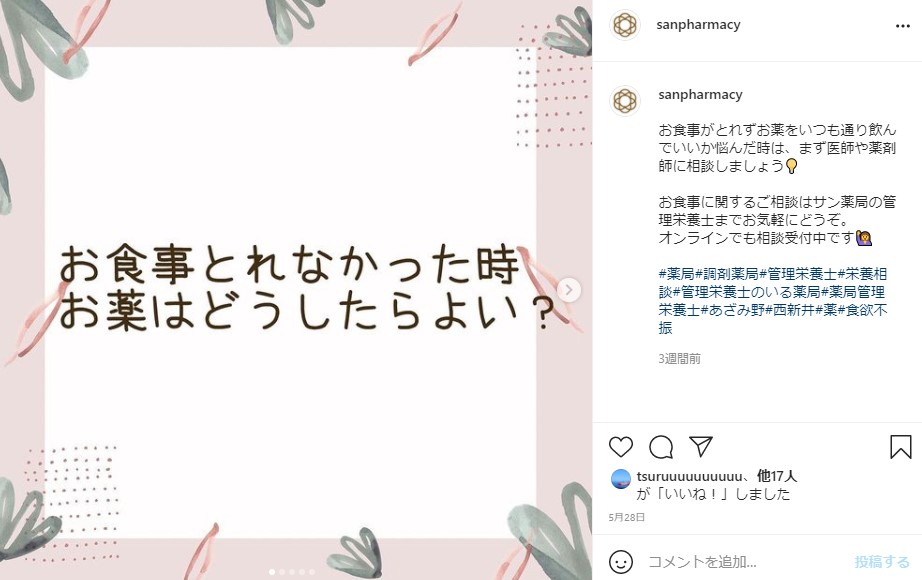Click the コメントを追加 comment field
This screenshot has height=580, width=922.
pos(747,562)
